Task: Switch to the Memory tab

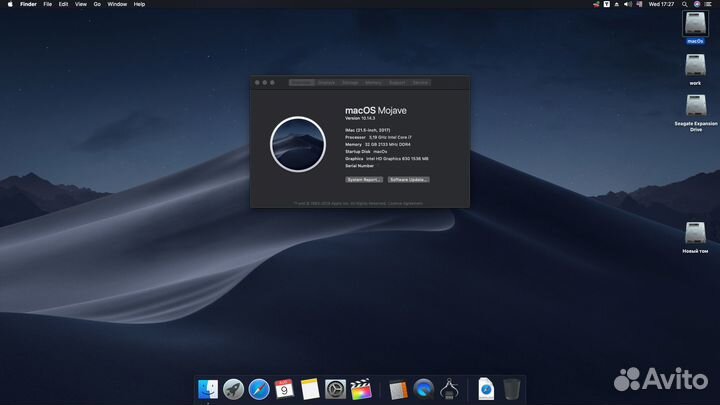Action: pyautogui.click(x=373, y=83)
